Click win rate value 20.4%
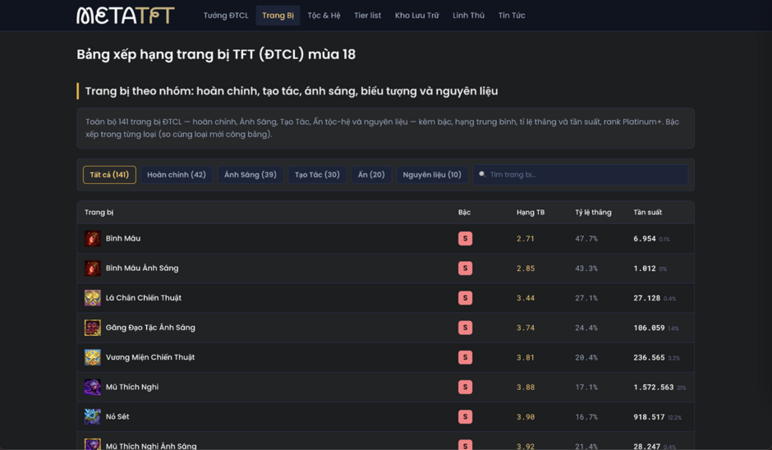The width and height of the screenshot is (772, 450). [586, 357]
